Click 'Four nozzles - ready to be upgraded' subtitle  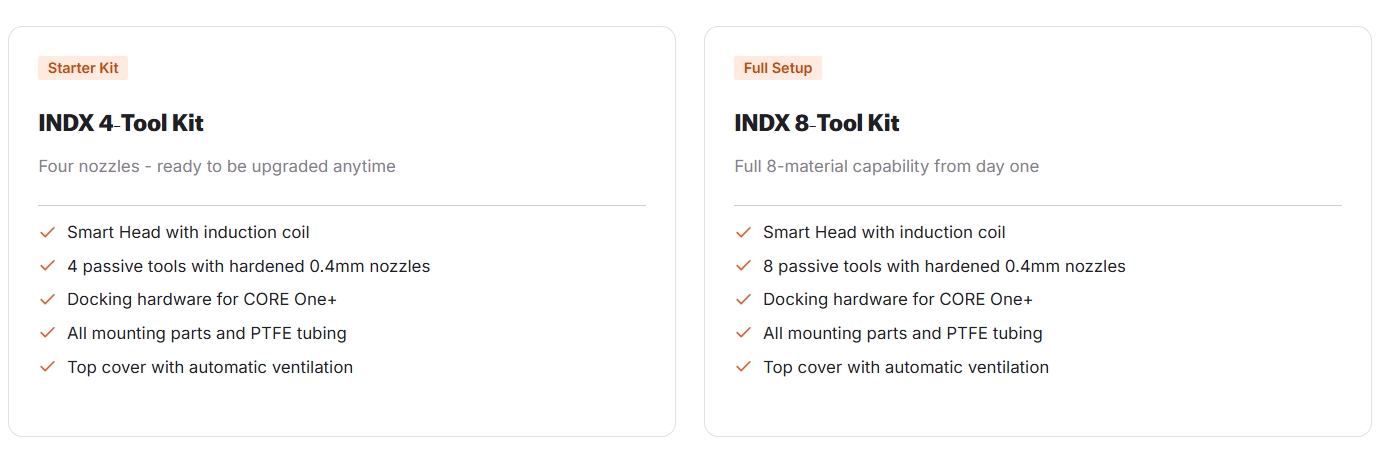pos(217,167)
